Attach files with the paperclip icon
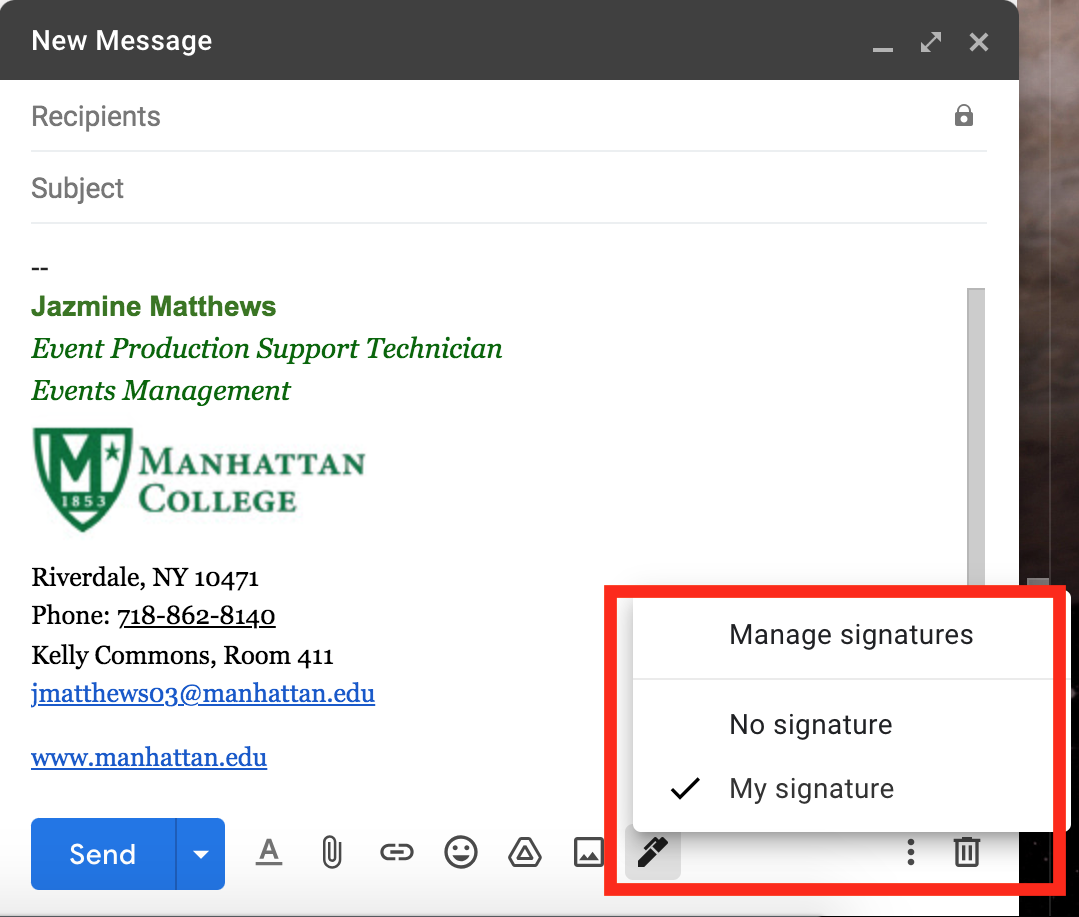This screenshot has height=917, width=1079. (x=332, y=853)
